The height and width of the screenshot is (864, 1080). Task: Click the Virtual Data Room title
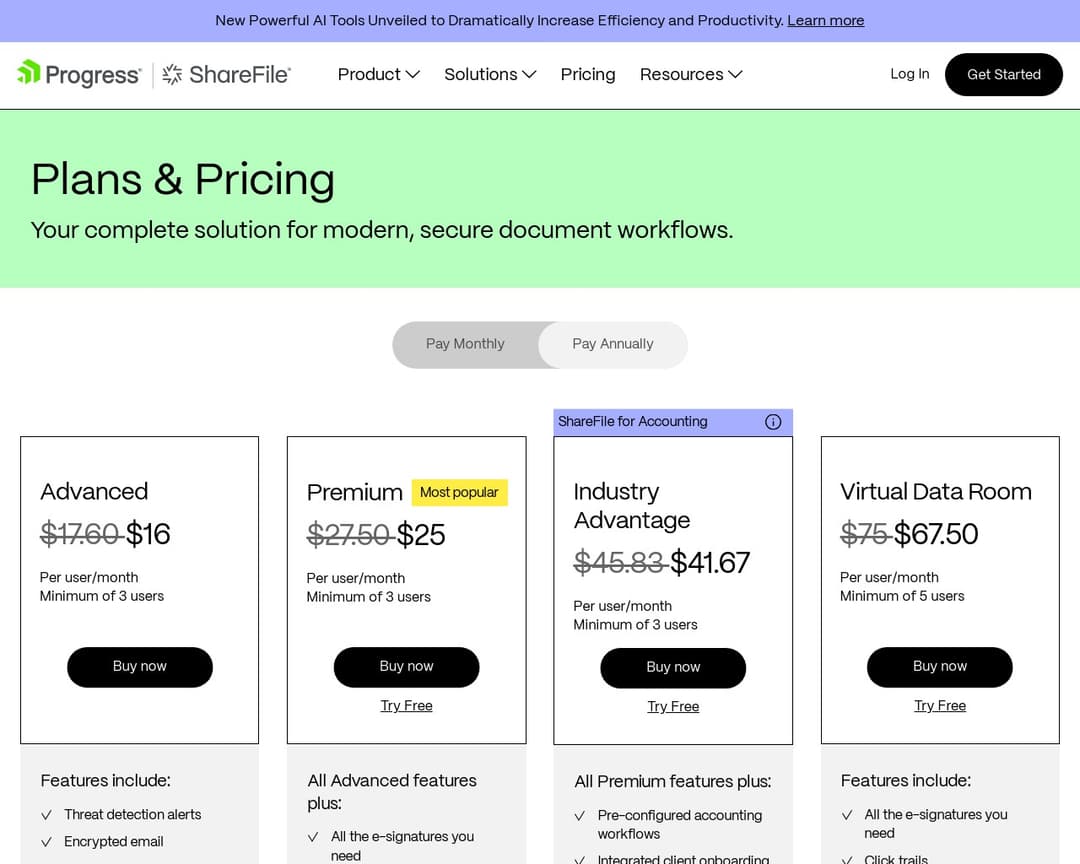(x=935, y=491)
